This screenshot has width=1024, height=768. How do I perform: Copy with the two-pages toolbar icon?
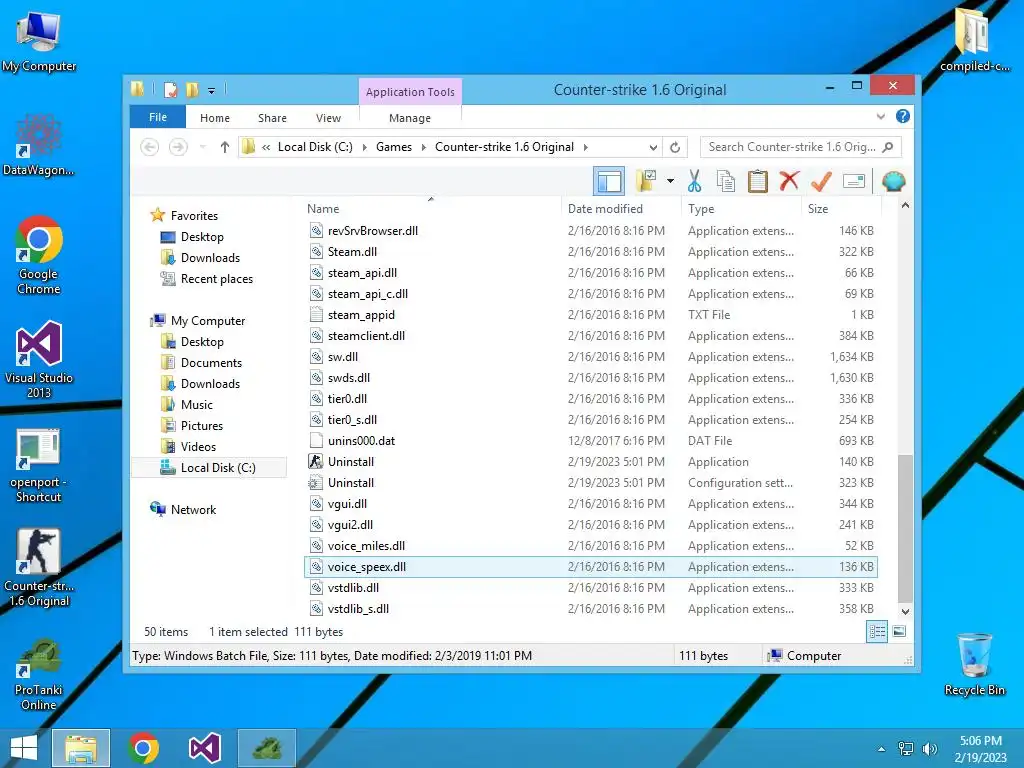click(x=726, y=181)
